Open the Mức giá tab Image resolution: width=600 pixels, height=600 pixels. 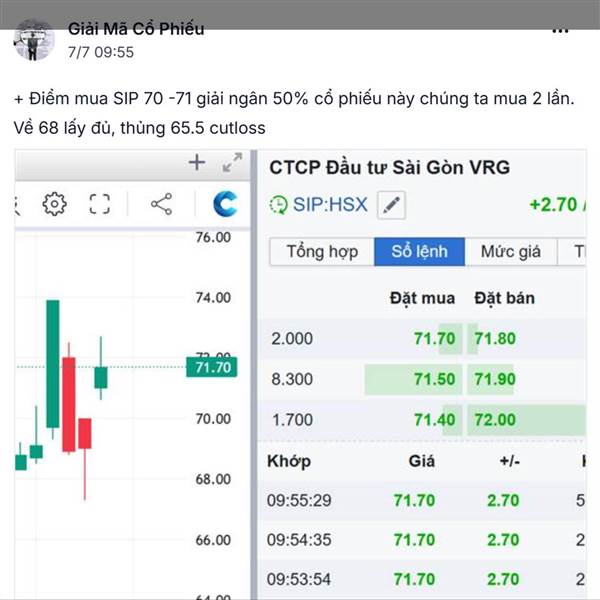(510, 251)
